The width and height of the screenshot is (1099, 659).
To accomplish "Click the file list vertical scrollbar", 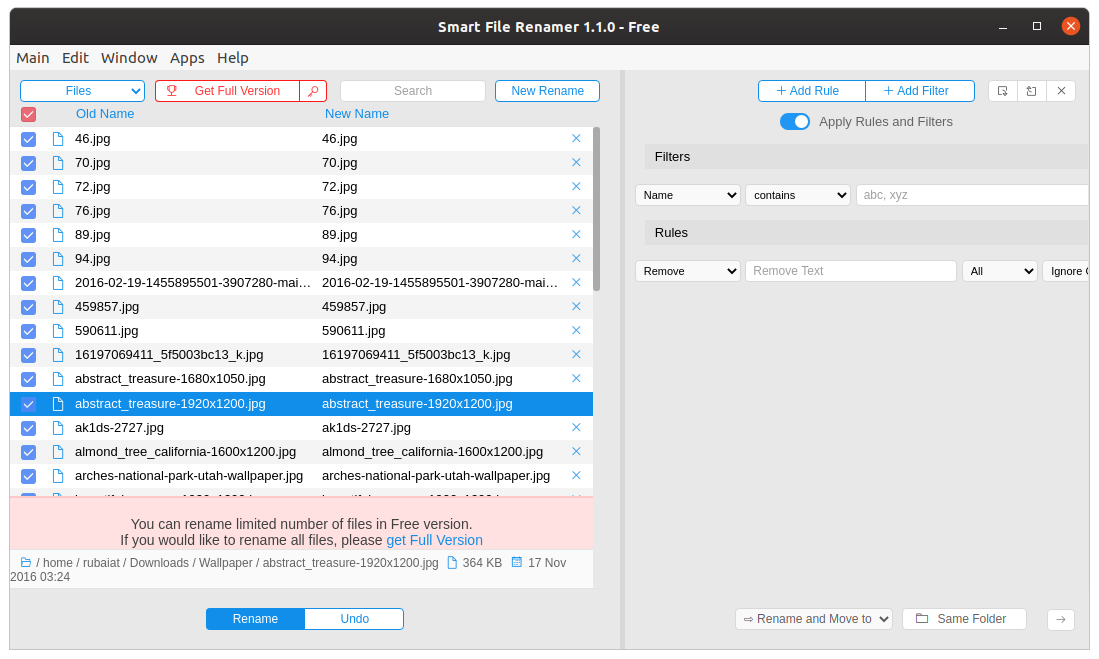I will 597,208.
